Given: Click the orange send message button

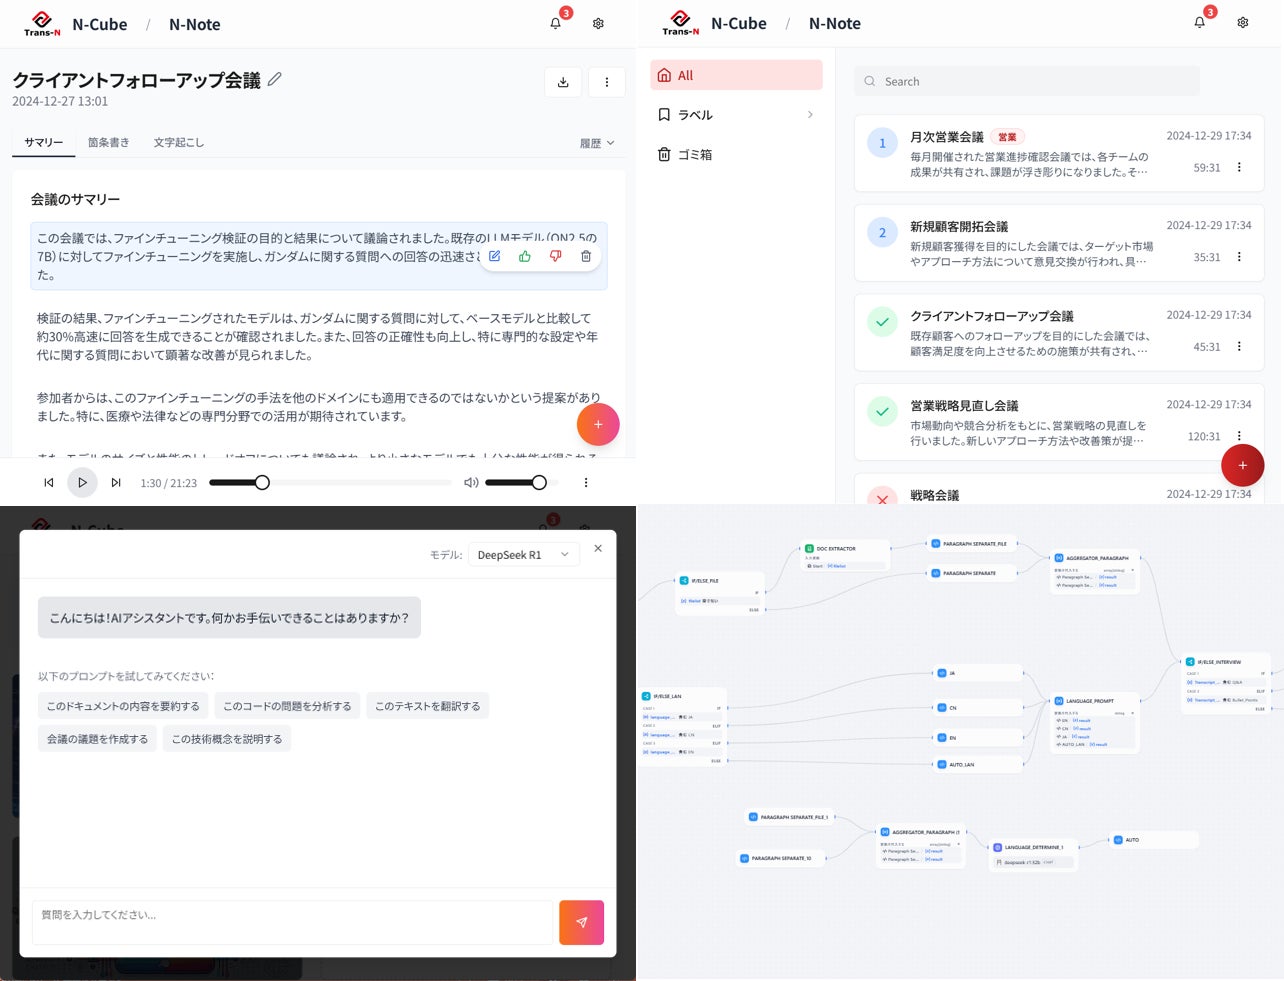Looking at the screenshot, I should [x=581, y=922].
